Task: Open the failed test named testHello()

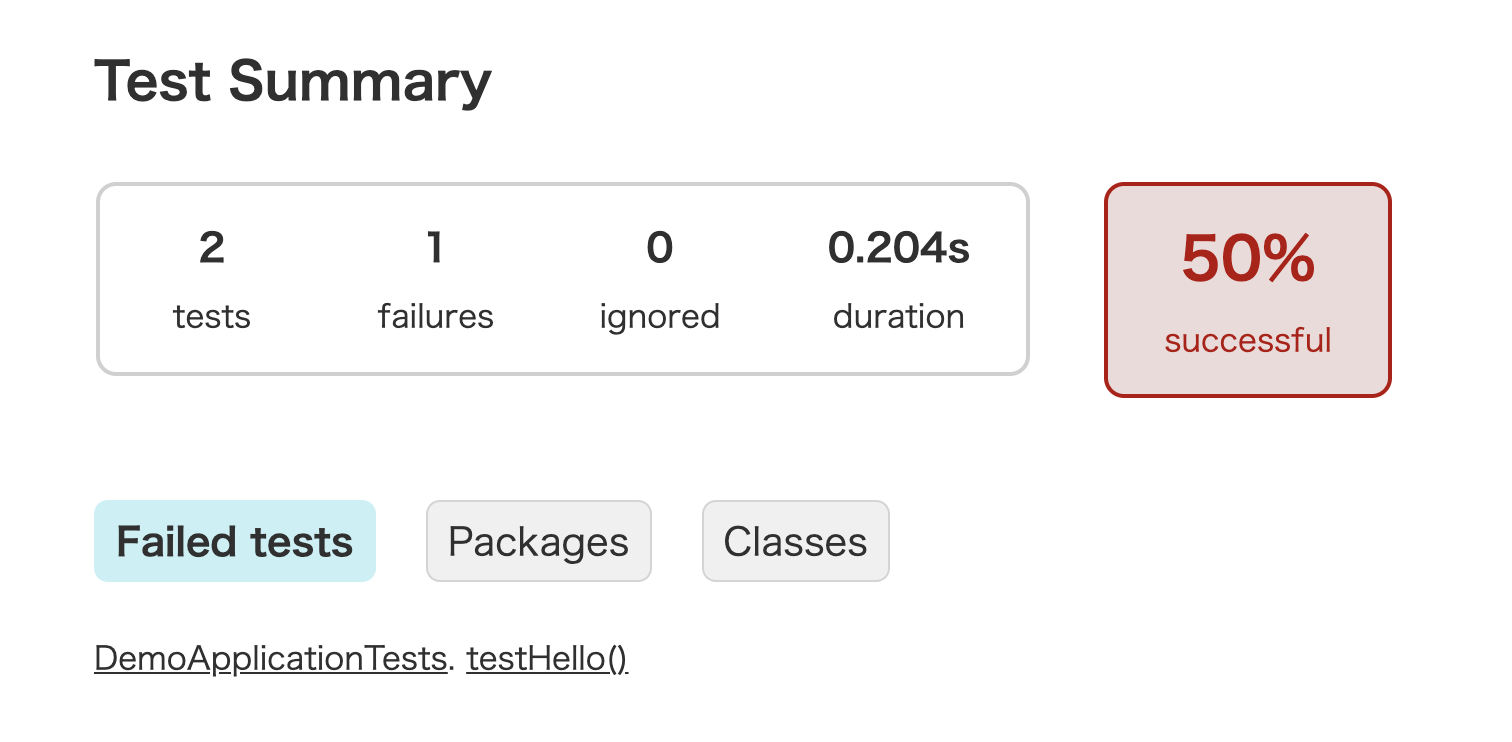Action: tap(547, 658)
